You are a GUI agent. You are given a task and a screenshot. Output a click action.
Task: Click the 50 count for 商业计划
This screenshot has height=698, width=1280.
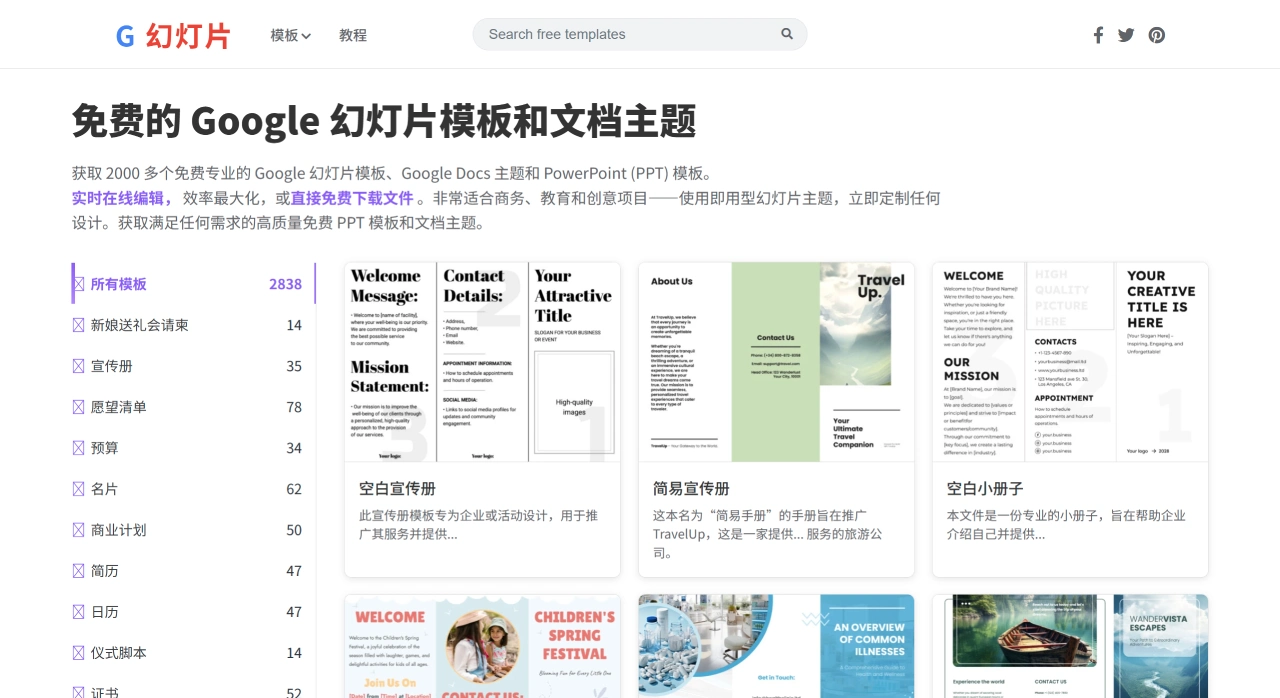point(294,530)
